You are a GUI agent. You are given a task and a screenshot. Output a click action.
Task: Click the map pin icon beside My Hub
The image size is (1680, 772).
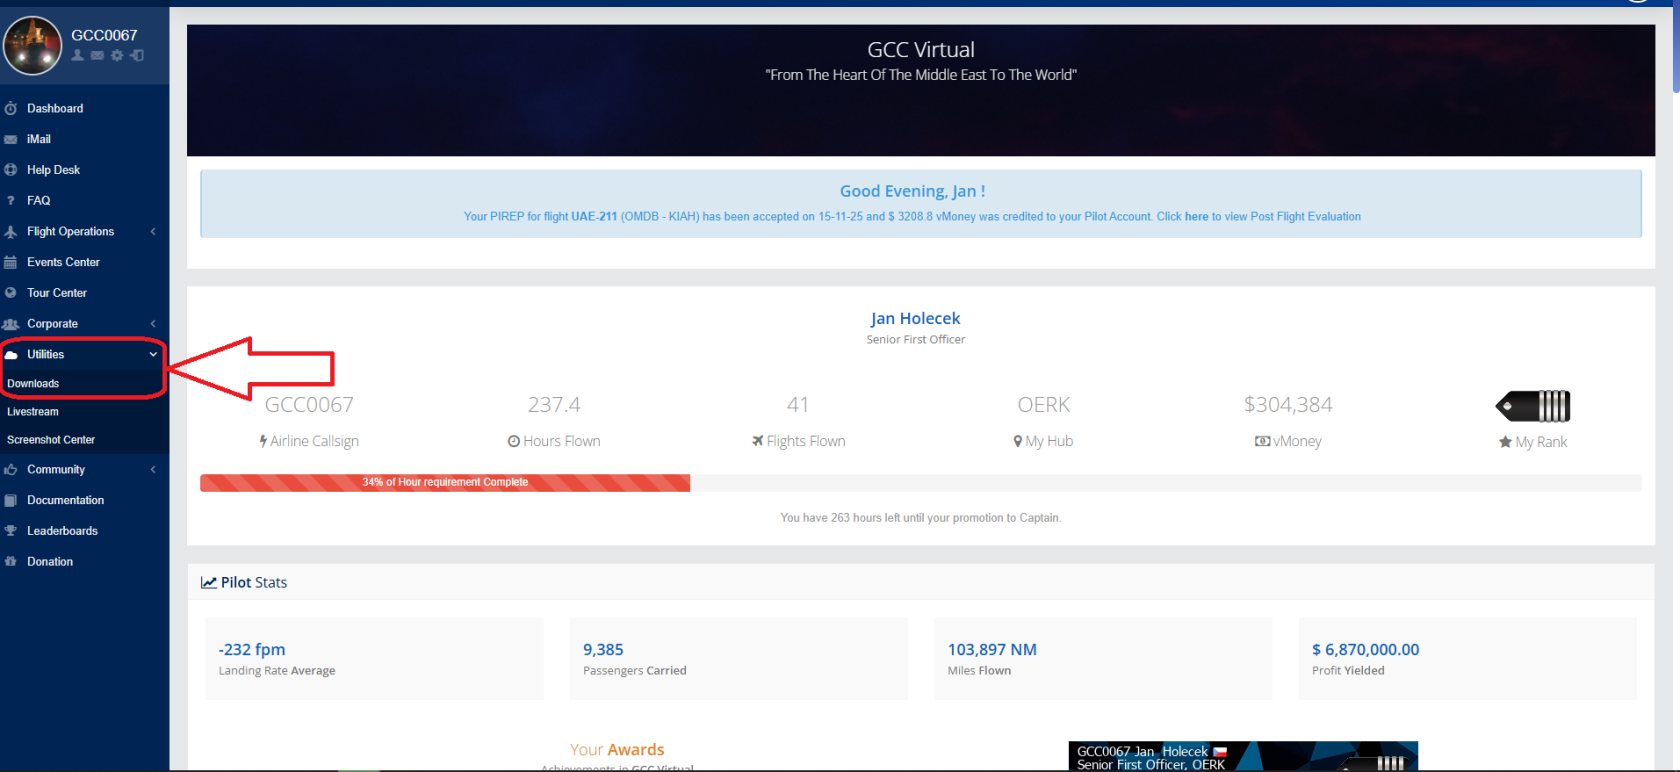point(1018,441)
